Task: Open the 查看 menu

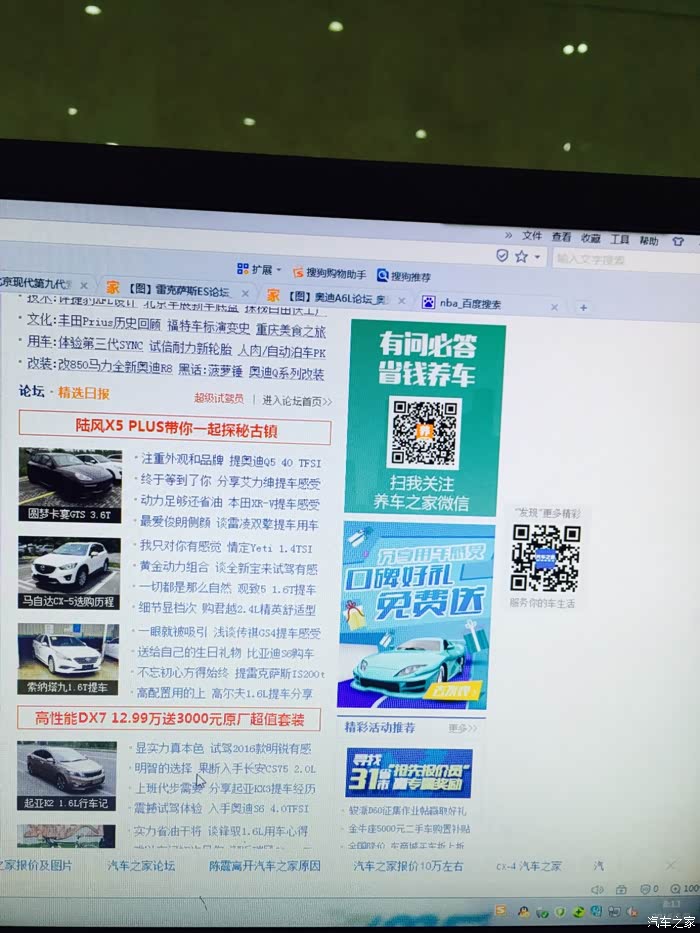Action: pos(561,237)
